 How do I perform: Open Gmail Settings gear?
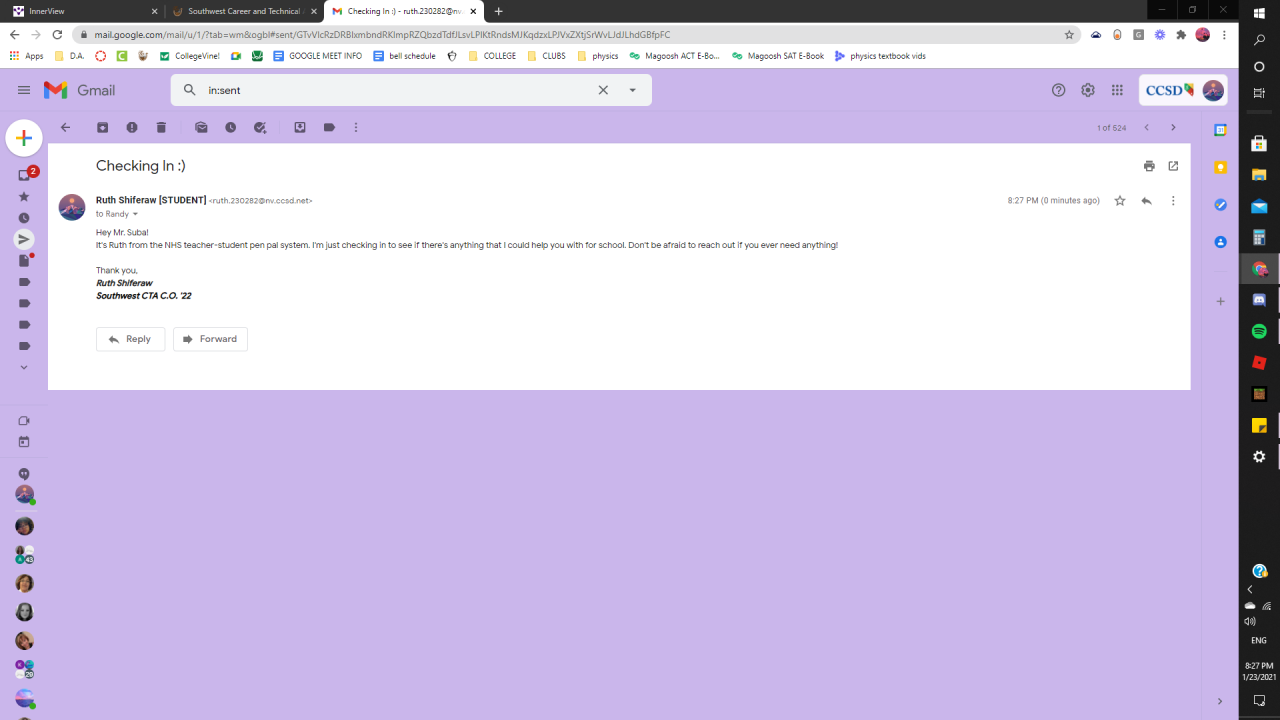(1088, 90)
